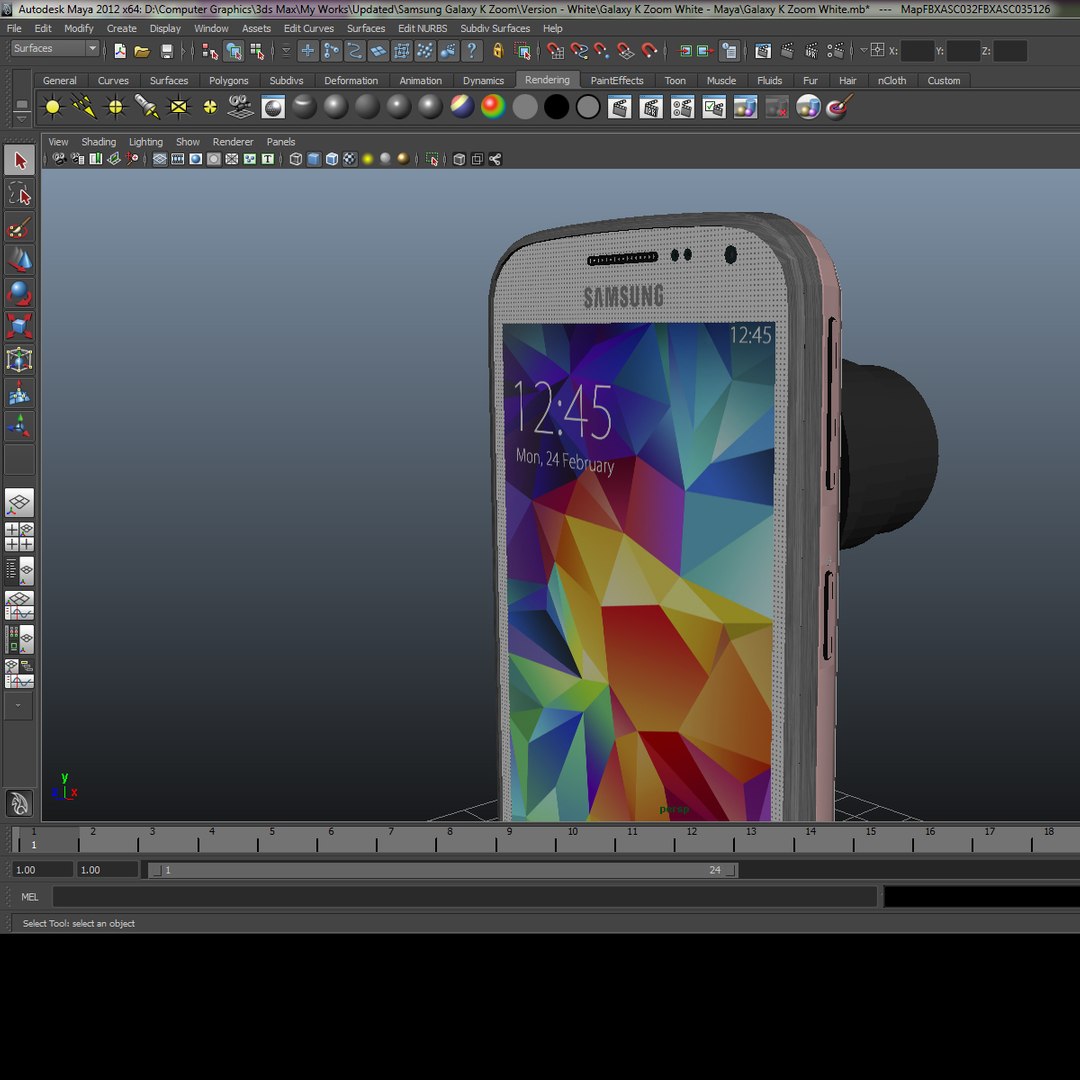Click the X coordinate input field
This screenshot has width=1080, height=1080.
coord(917,51)
